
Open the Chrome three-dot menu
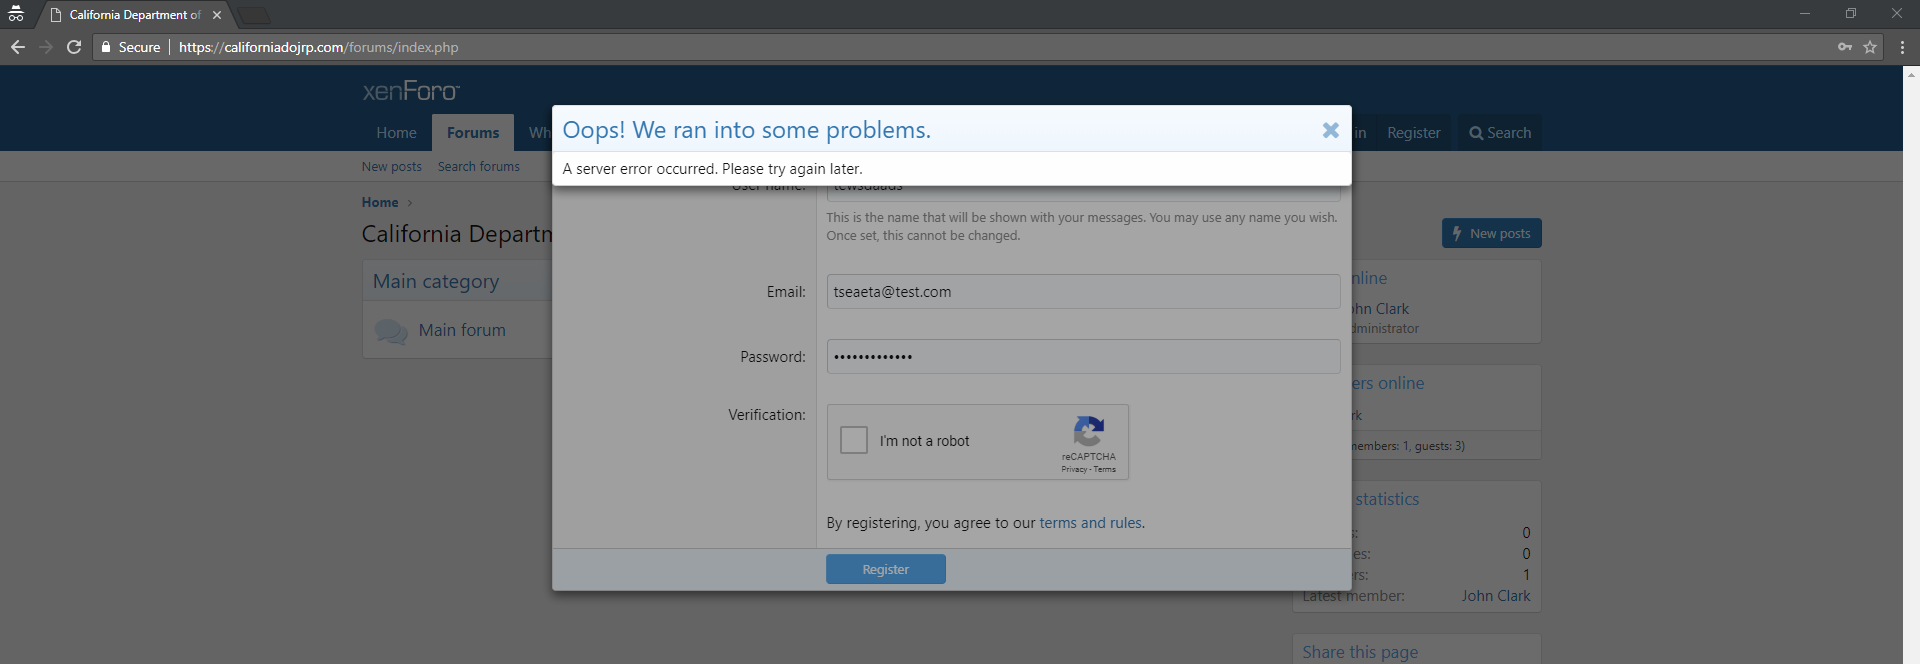click(x=1901, y=47)
